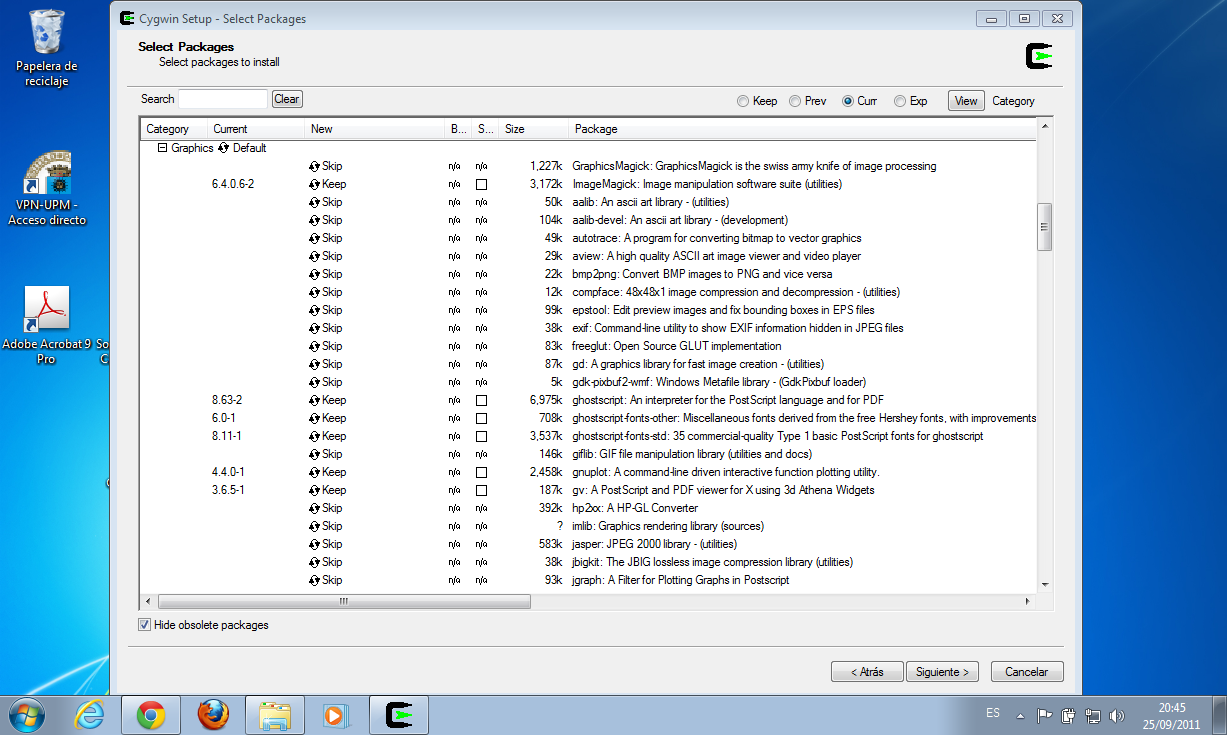Cycle the Skip icon for epstool
The height and width of the screenshot is (735, 1227).
pyautogui.click(x=315, y=311)
